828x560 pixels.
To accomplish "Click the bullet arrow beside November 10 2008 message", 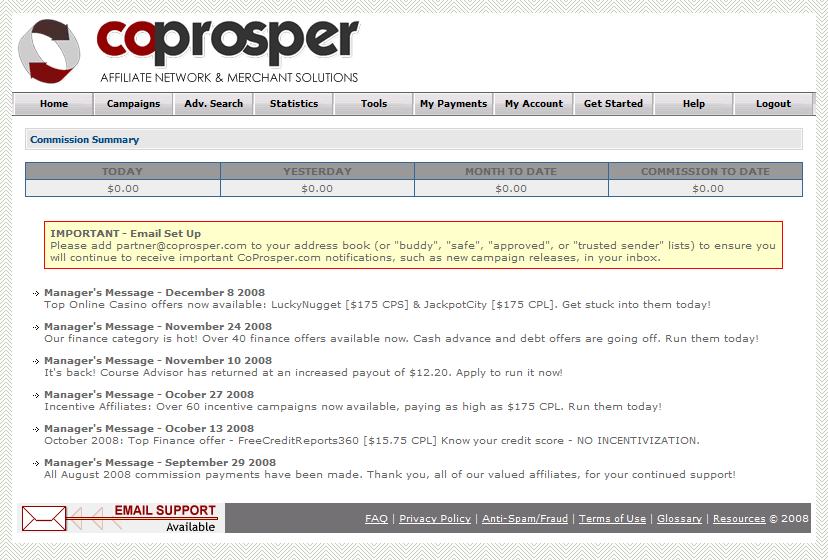I will click(36, 361).
